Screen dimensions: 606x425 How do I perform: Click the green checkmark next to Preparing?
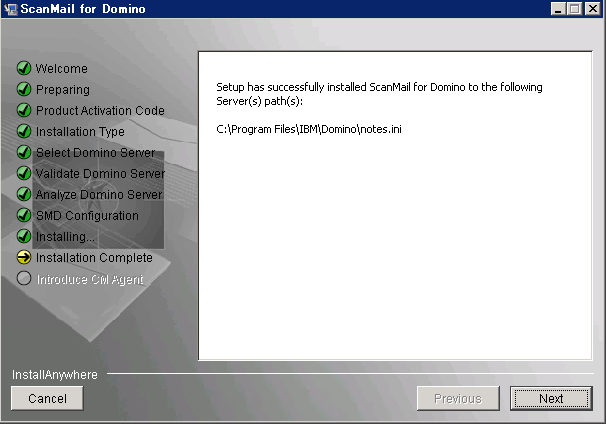pyautogui.click(x=24, y=90)
